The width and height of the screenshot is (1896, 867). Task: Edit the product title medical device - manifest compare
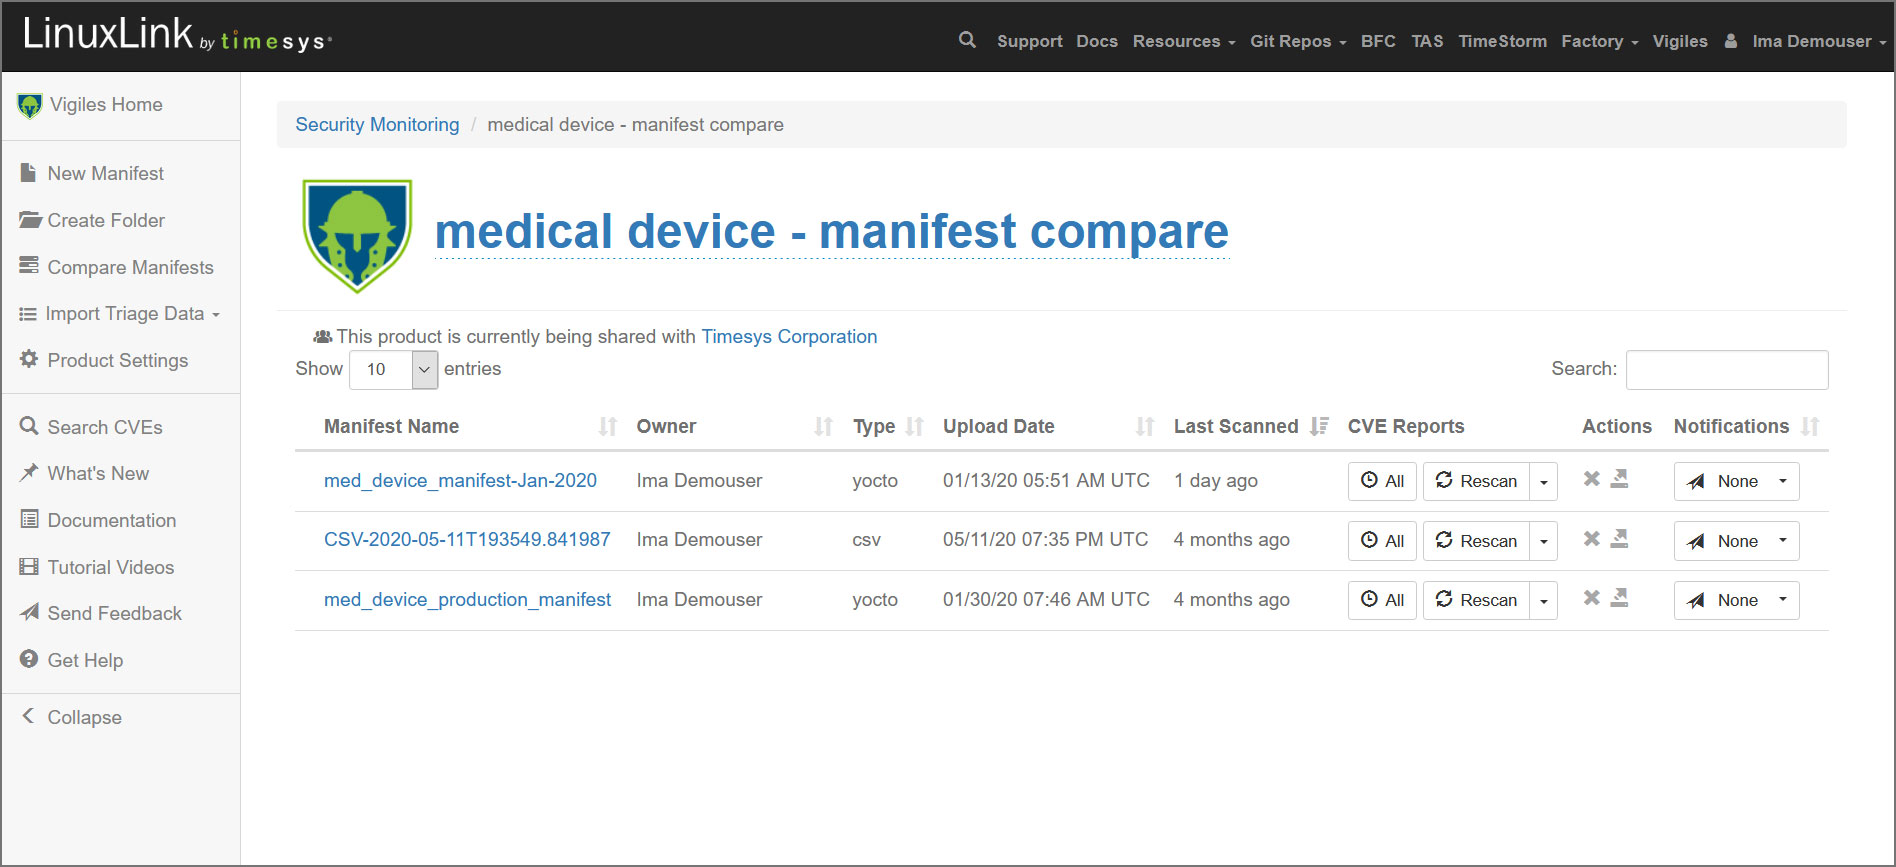click(x=831, y=232)
